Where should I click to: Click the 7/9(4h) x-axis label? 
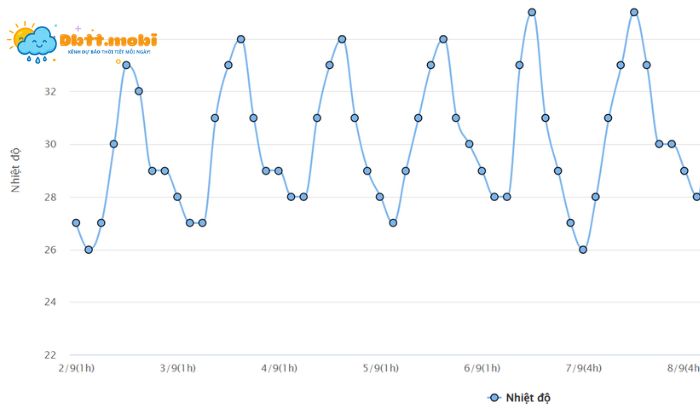(583, 368)
